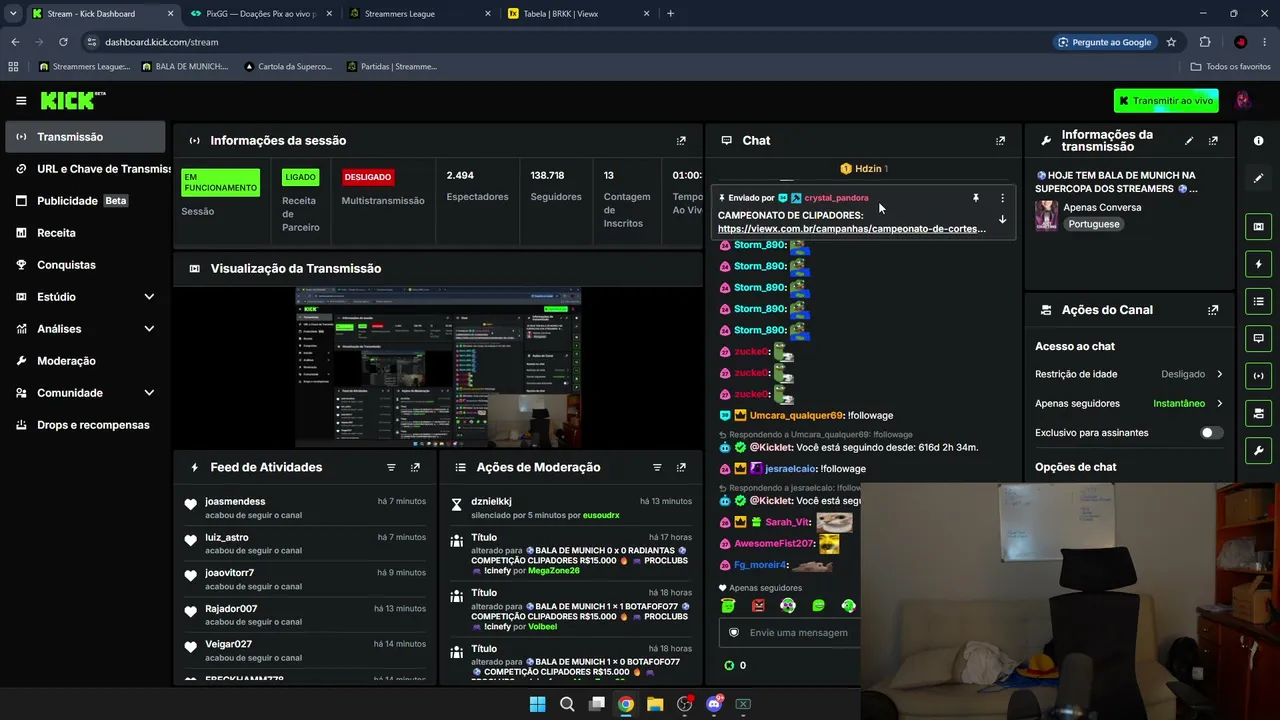
Task: Click Pergunte ao Google button
Action: [1104, 42]
